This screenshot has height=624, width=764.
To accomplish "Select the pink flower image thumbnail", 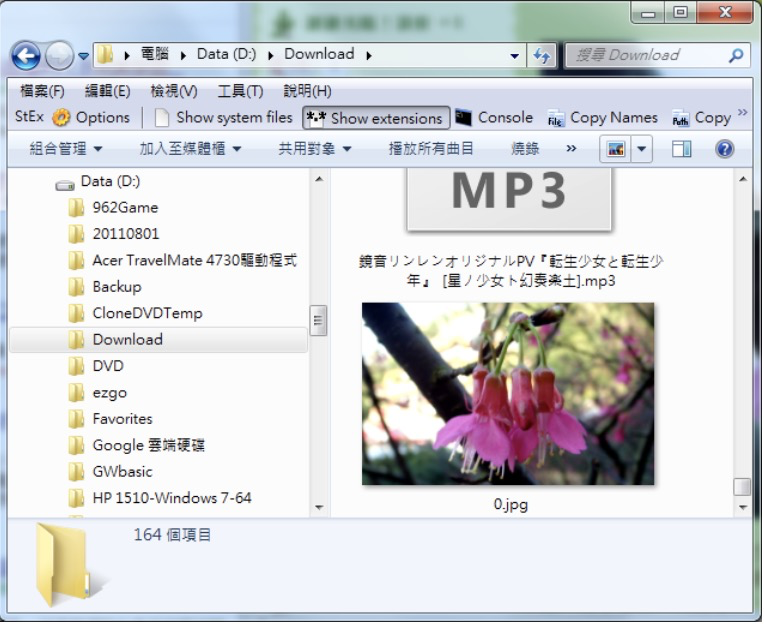I will [508, 394].
